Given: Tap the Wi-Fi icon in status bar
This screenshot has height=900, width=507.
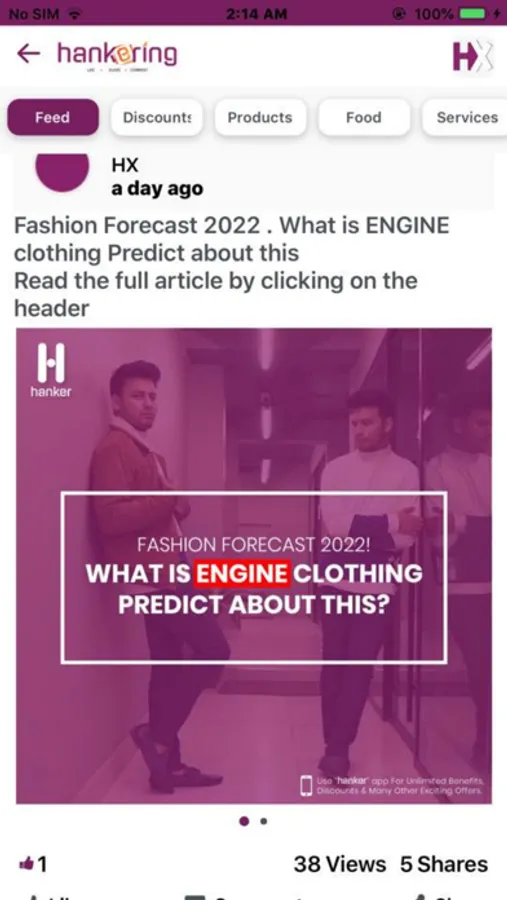Looking at the screenshot, I should pyautogui.click(x=73, y=14).
